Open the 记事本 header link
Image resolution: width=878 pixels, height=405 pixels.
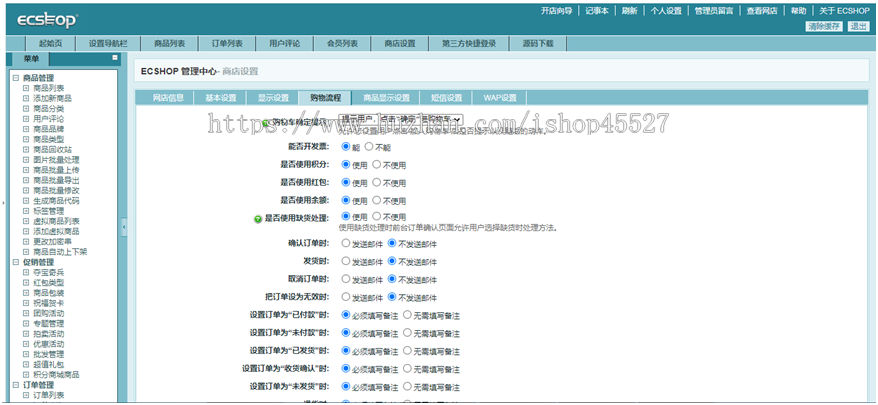click(x=597, y=11)
